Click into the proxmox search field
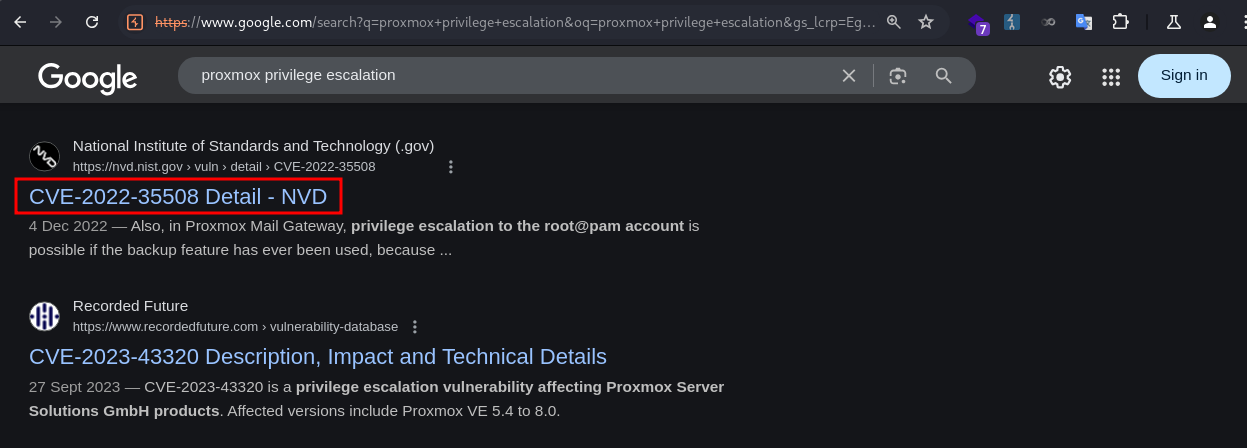 click(x=500, y=75)
